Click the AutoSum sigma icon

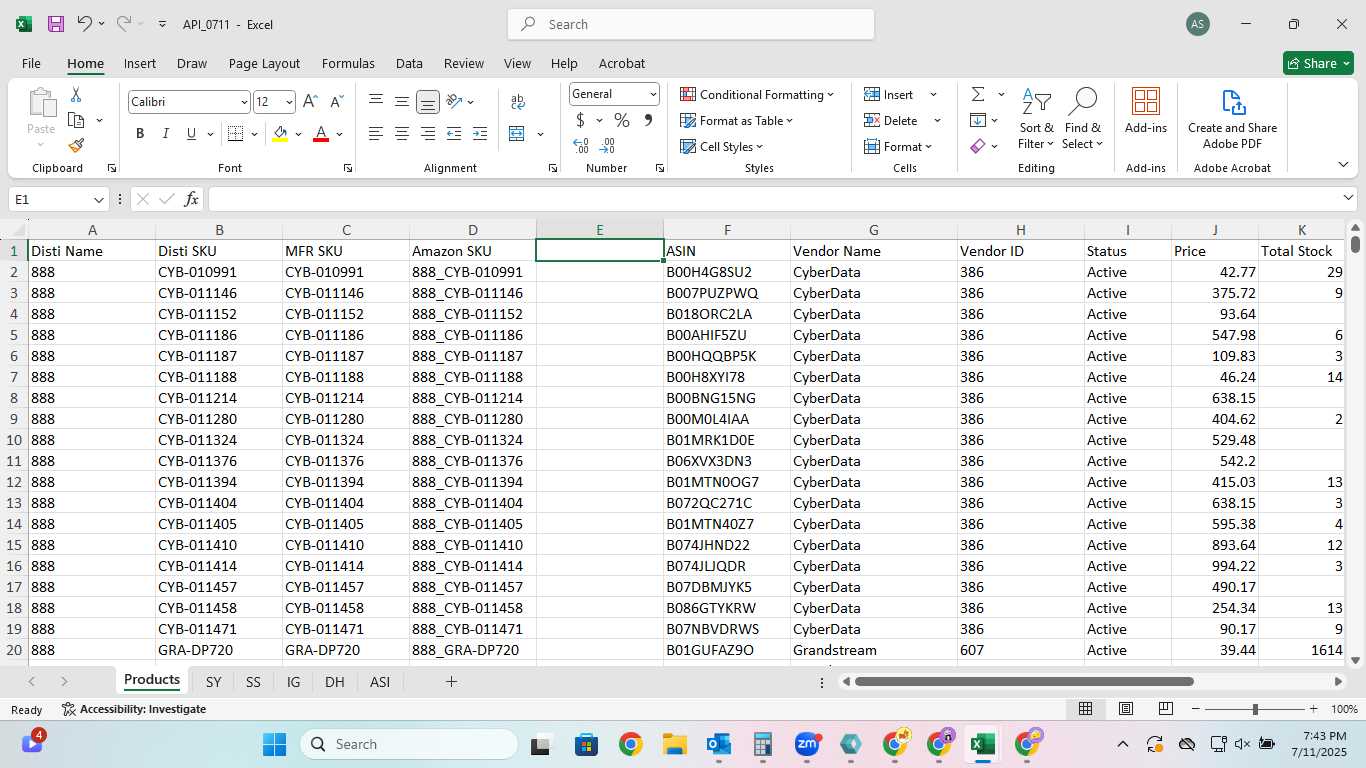pos(978,94)
